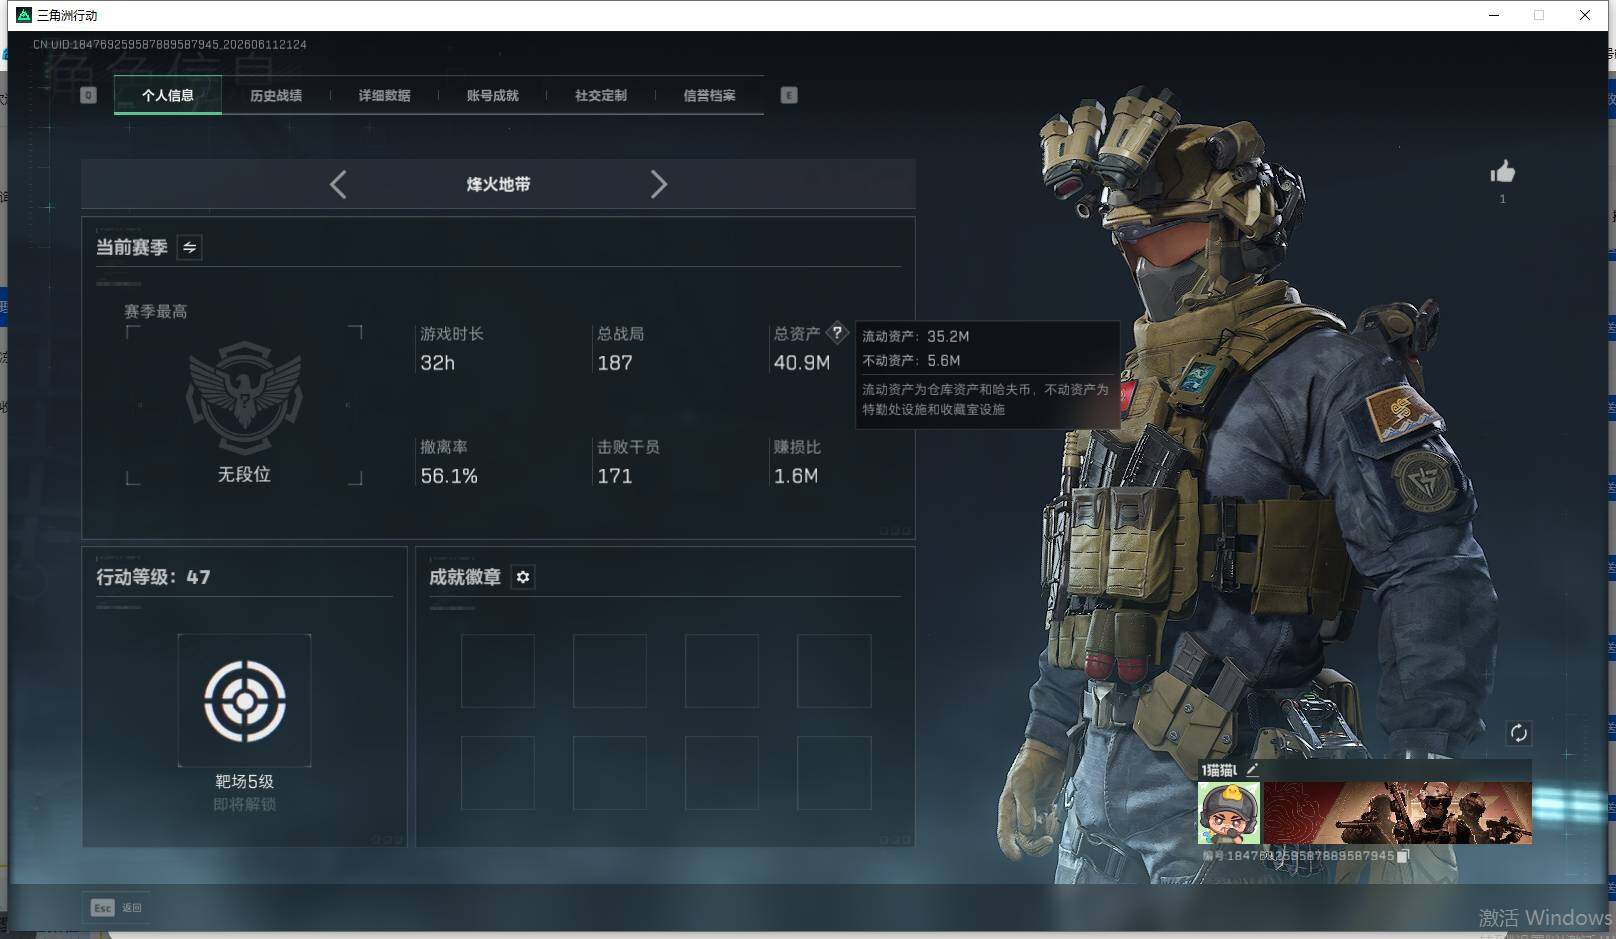Toggle the 当前赛季 season switch icon
Screen dimensions: 1616x939
pos(189,247)
